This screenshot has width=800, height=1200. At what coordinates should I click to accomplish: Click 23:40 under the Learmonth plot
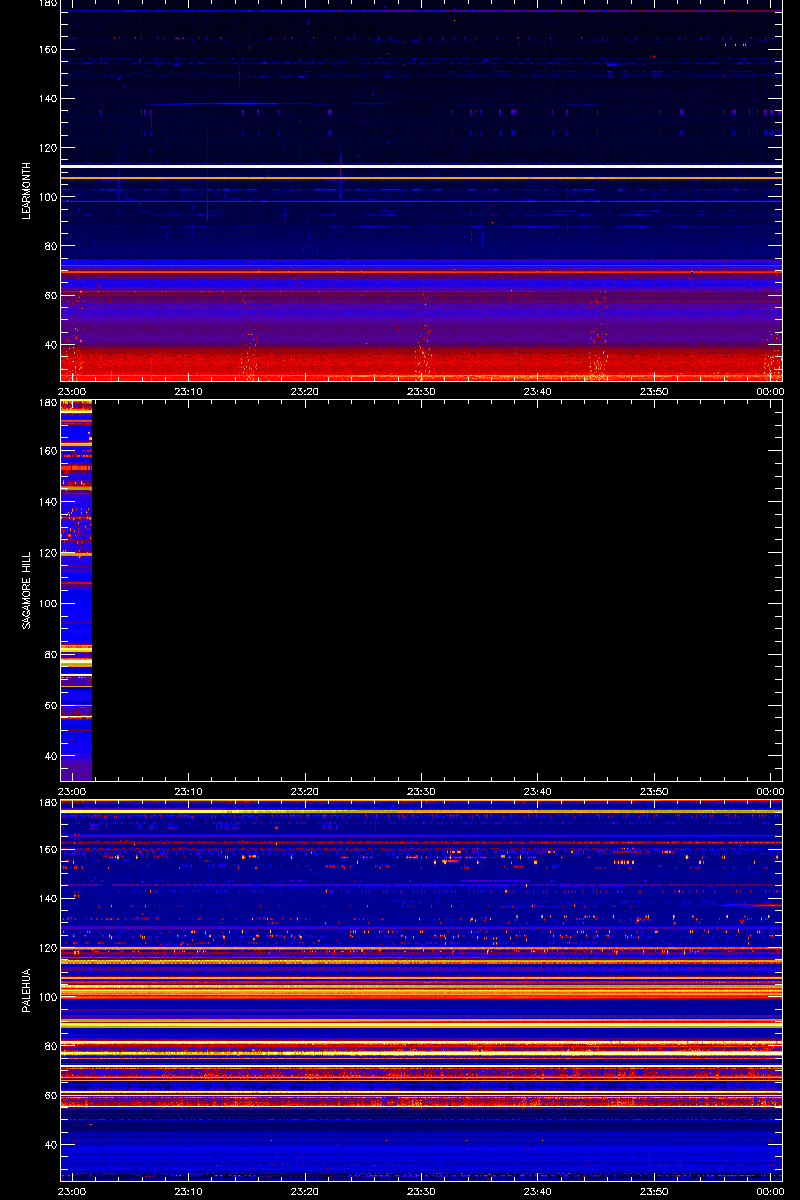pos(538,391)
